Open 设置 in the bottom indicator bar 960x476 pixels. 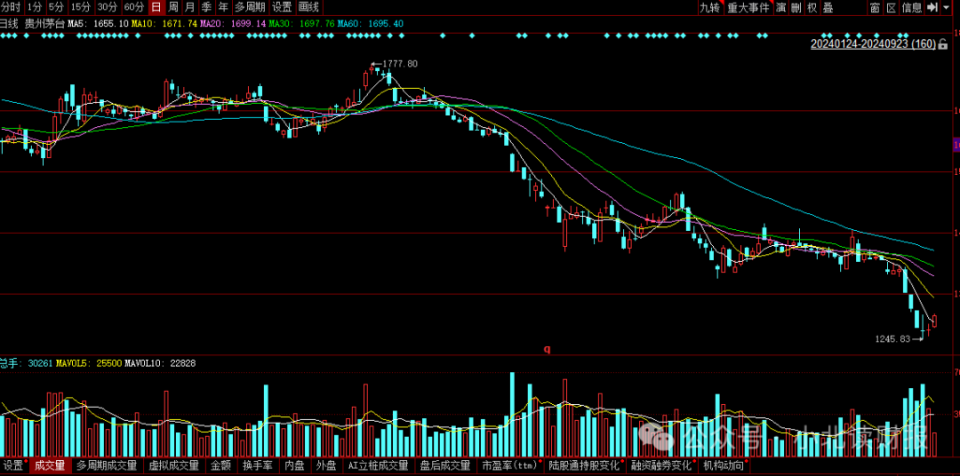point(13,466)
